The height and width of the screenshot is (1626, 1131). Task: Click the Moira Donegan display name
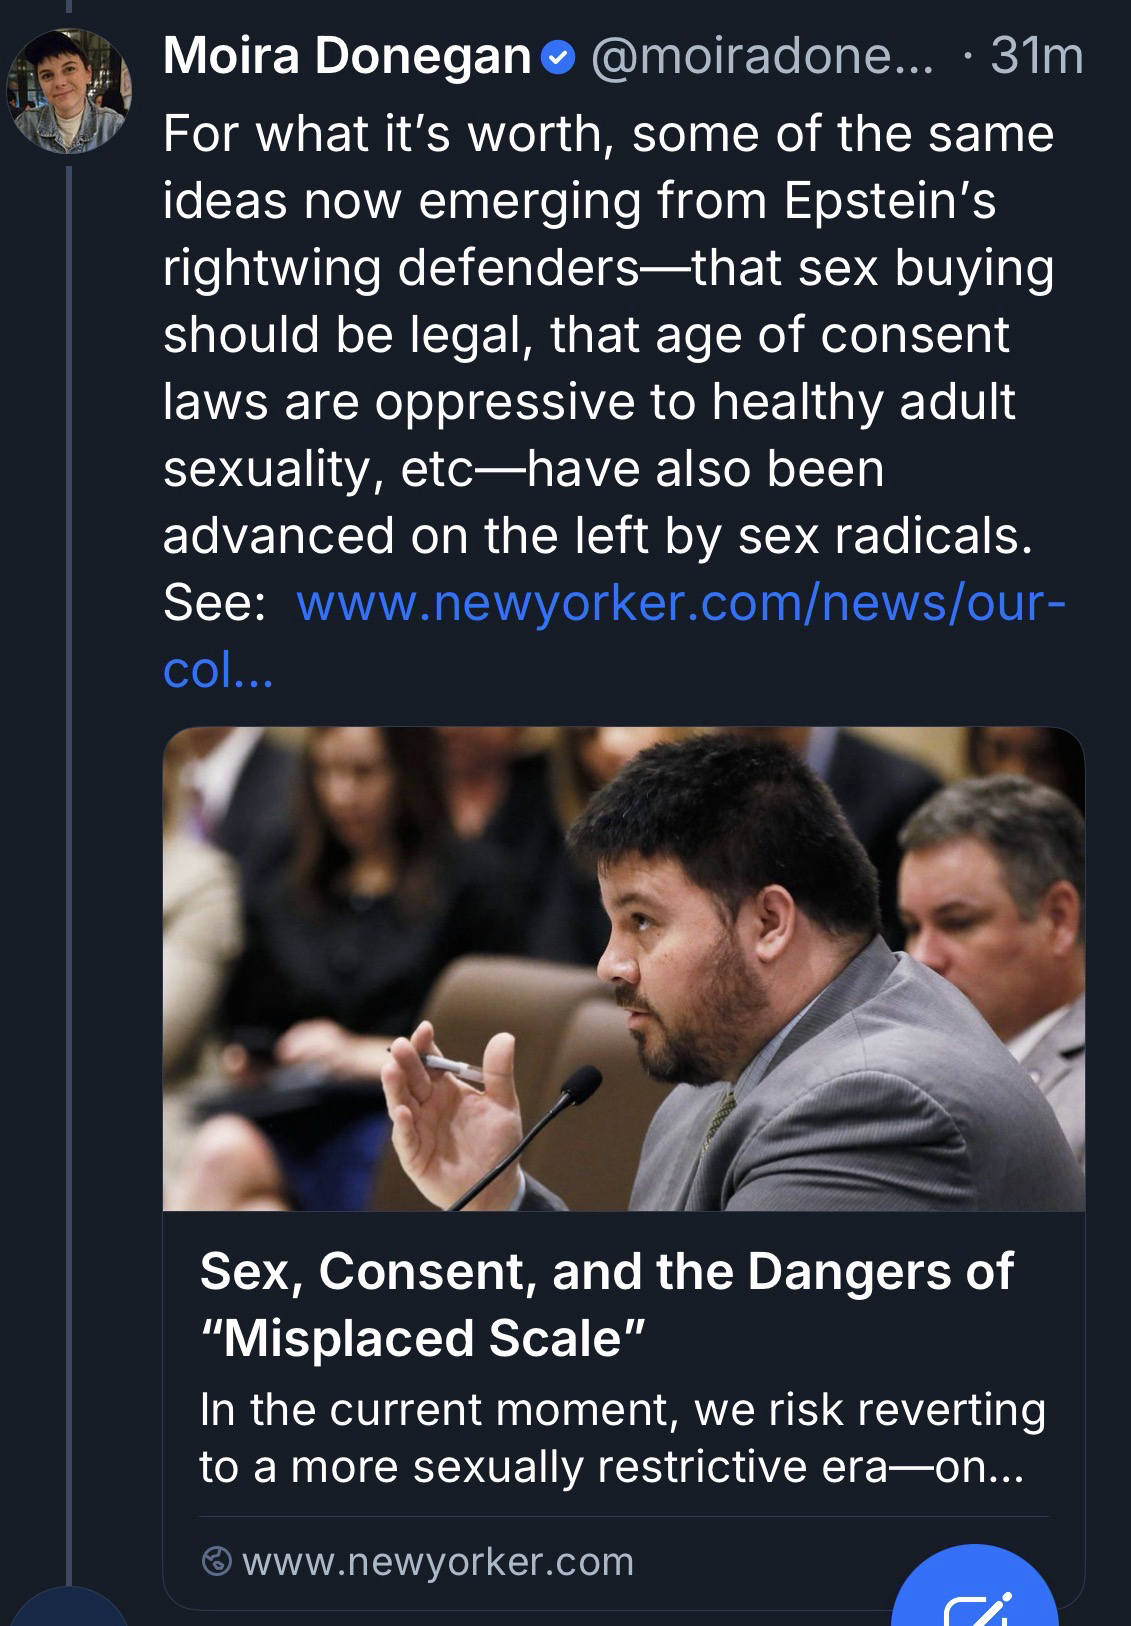346,57
